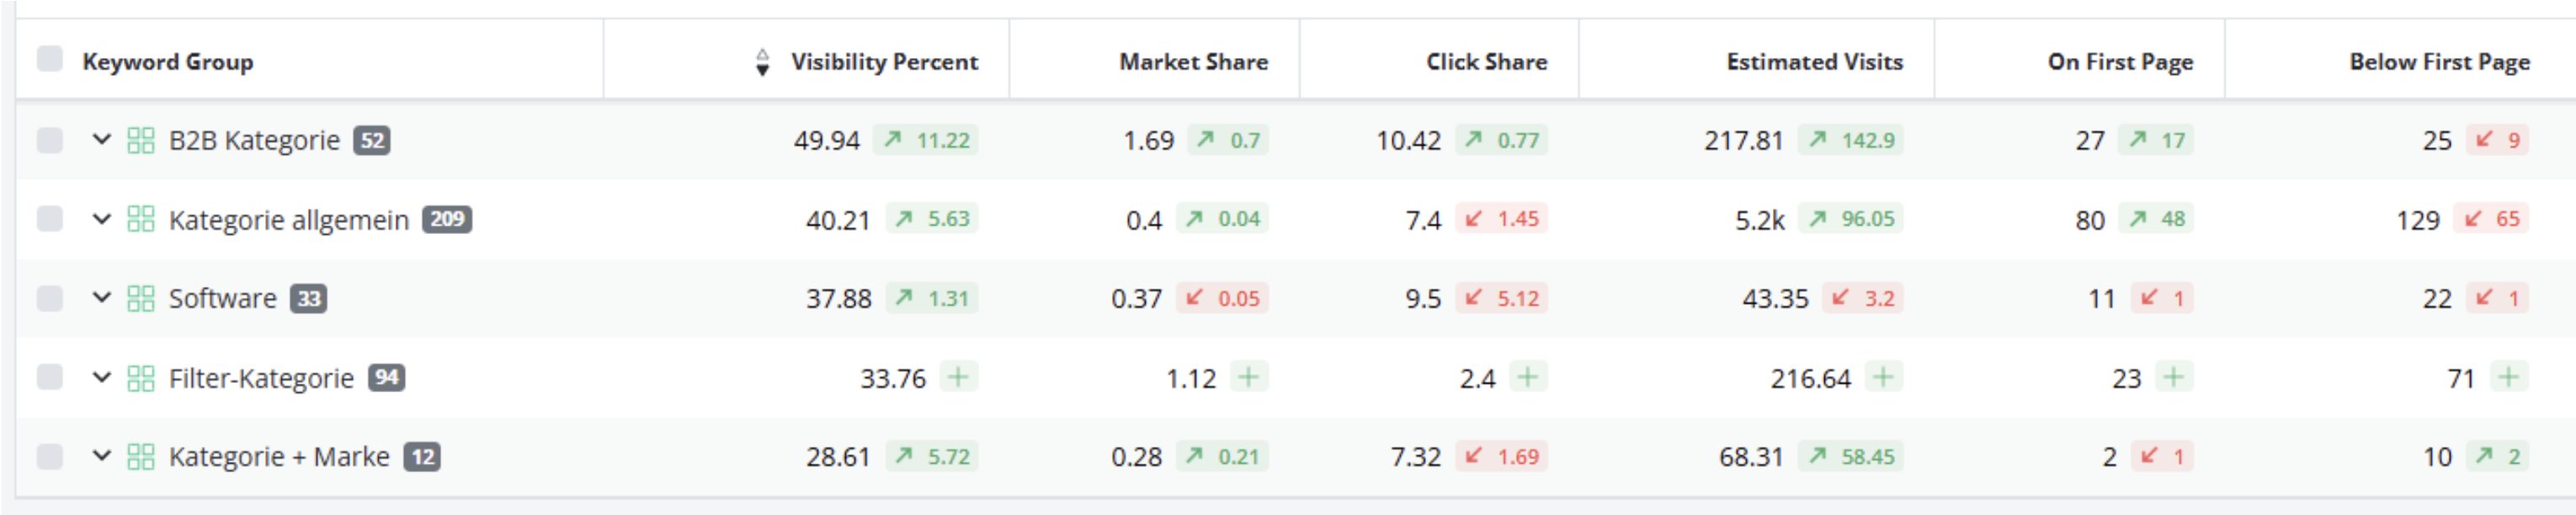Click the Kategorie allgemein group grid icon
This screenshot has height=515, width=2576.
pyautogui.click(x=141, y=219)
